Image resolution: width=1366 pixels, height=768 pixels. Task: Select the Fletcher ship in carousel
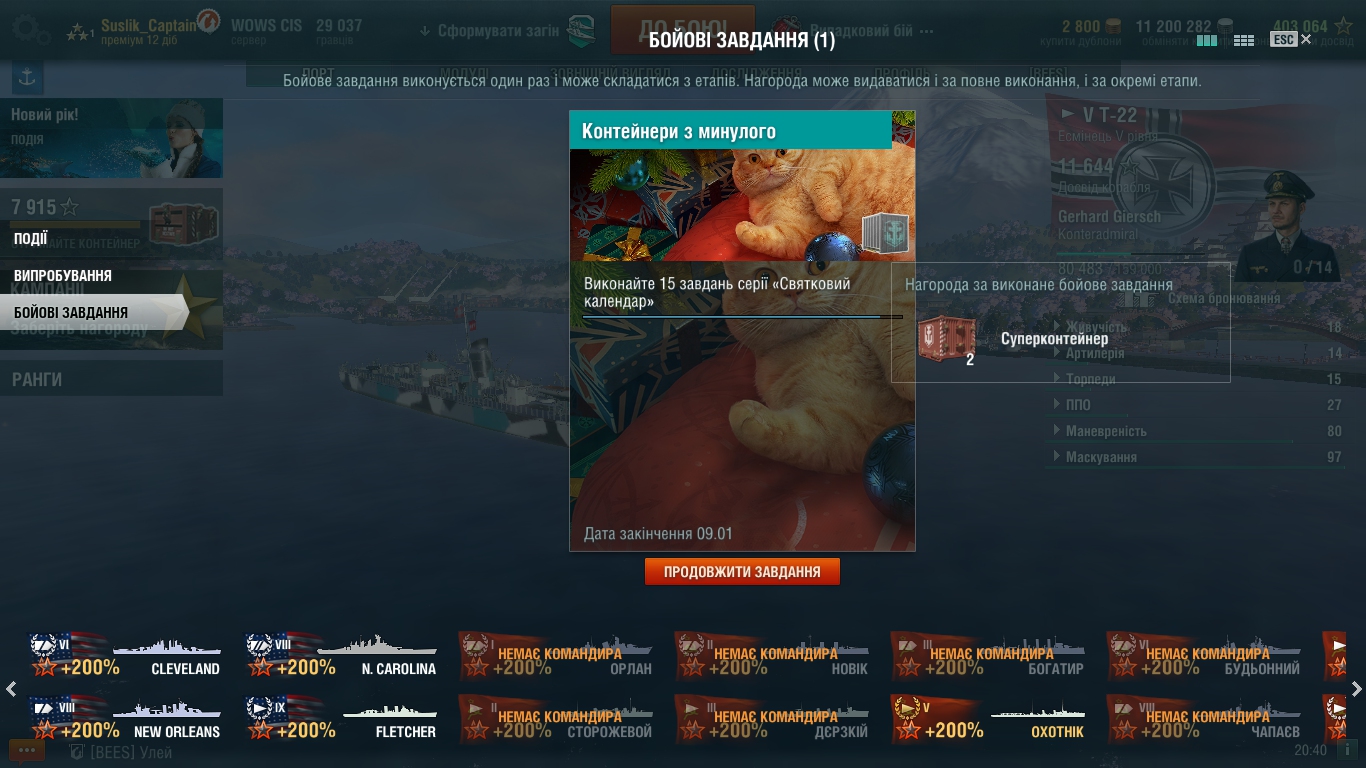342,719
